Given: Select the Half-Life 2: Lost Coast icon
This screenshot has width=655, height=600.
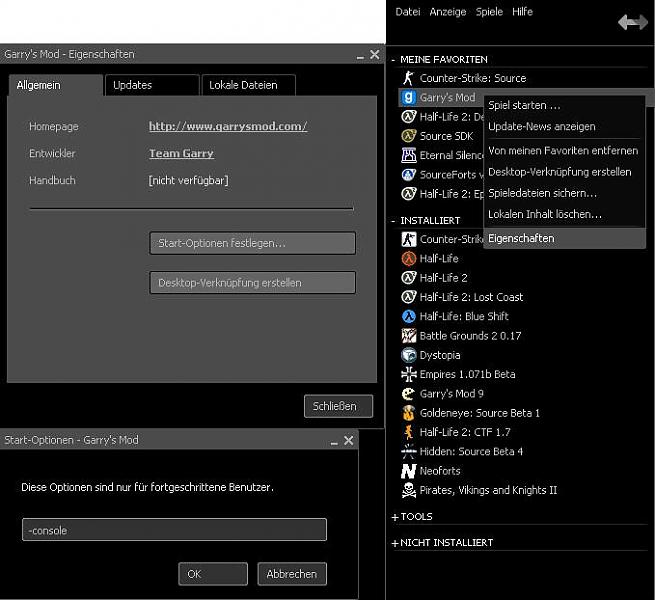Looking at the screenshot, I should [x=408, y=297].
